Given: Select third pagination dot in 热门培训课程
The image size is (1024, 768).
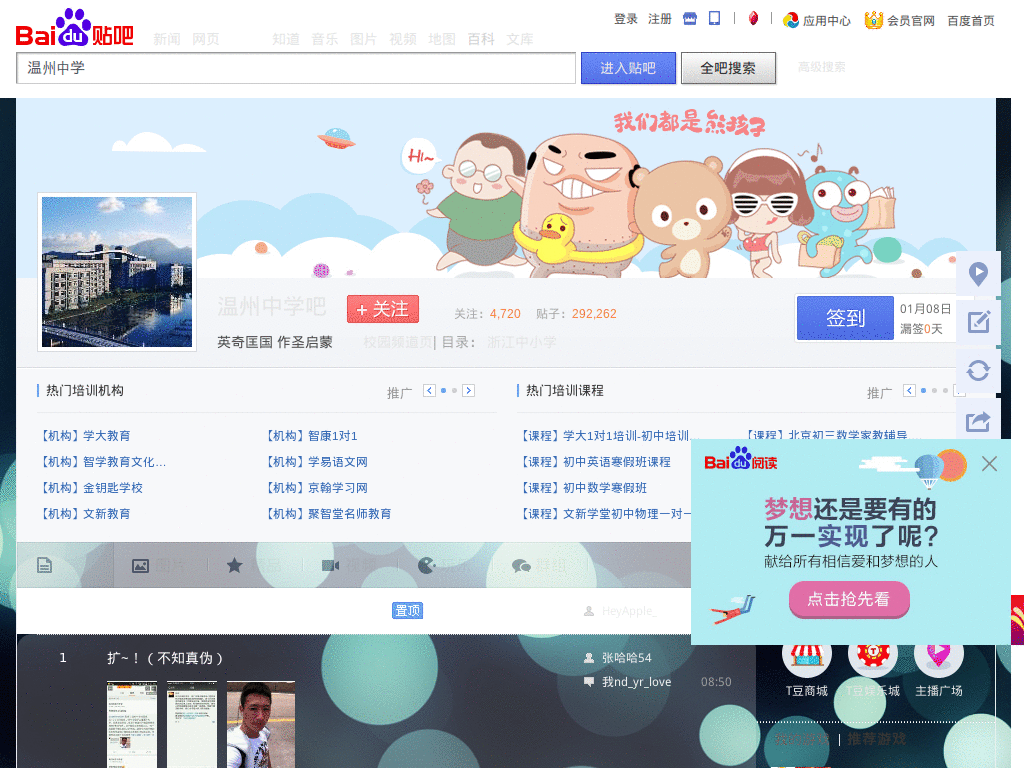Looking at the screenshot, I should click(945, 391).
